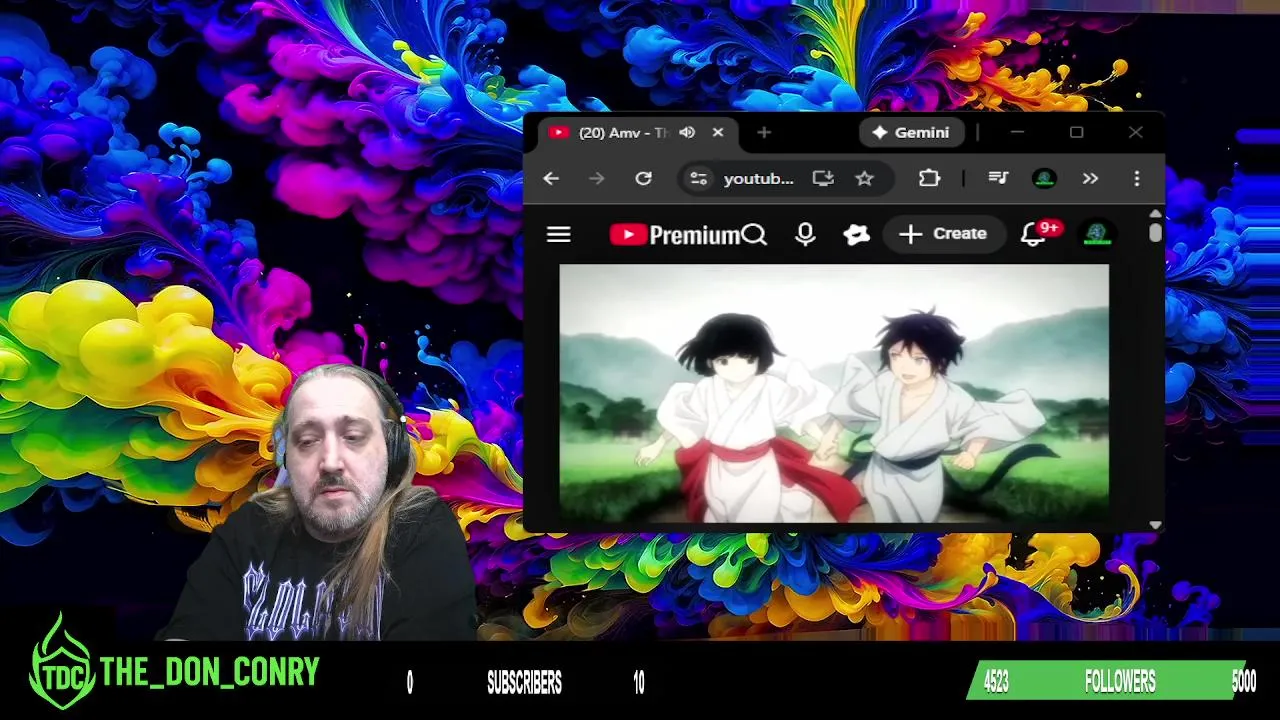Open a new browser tab

tap(764, 133)
